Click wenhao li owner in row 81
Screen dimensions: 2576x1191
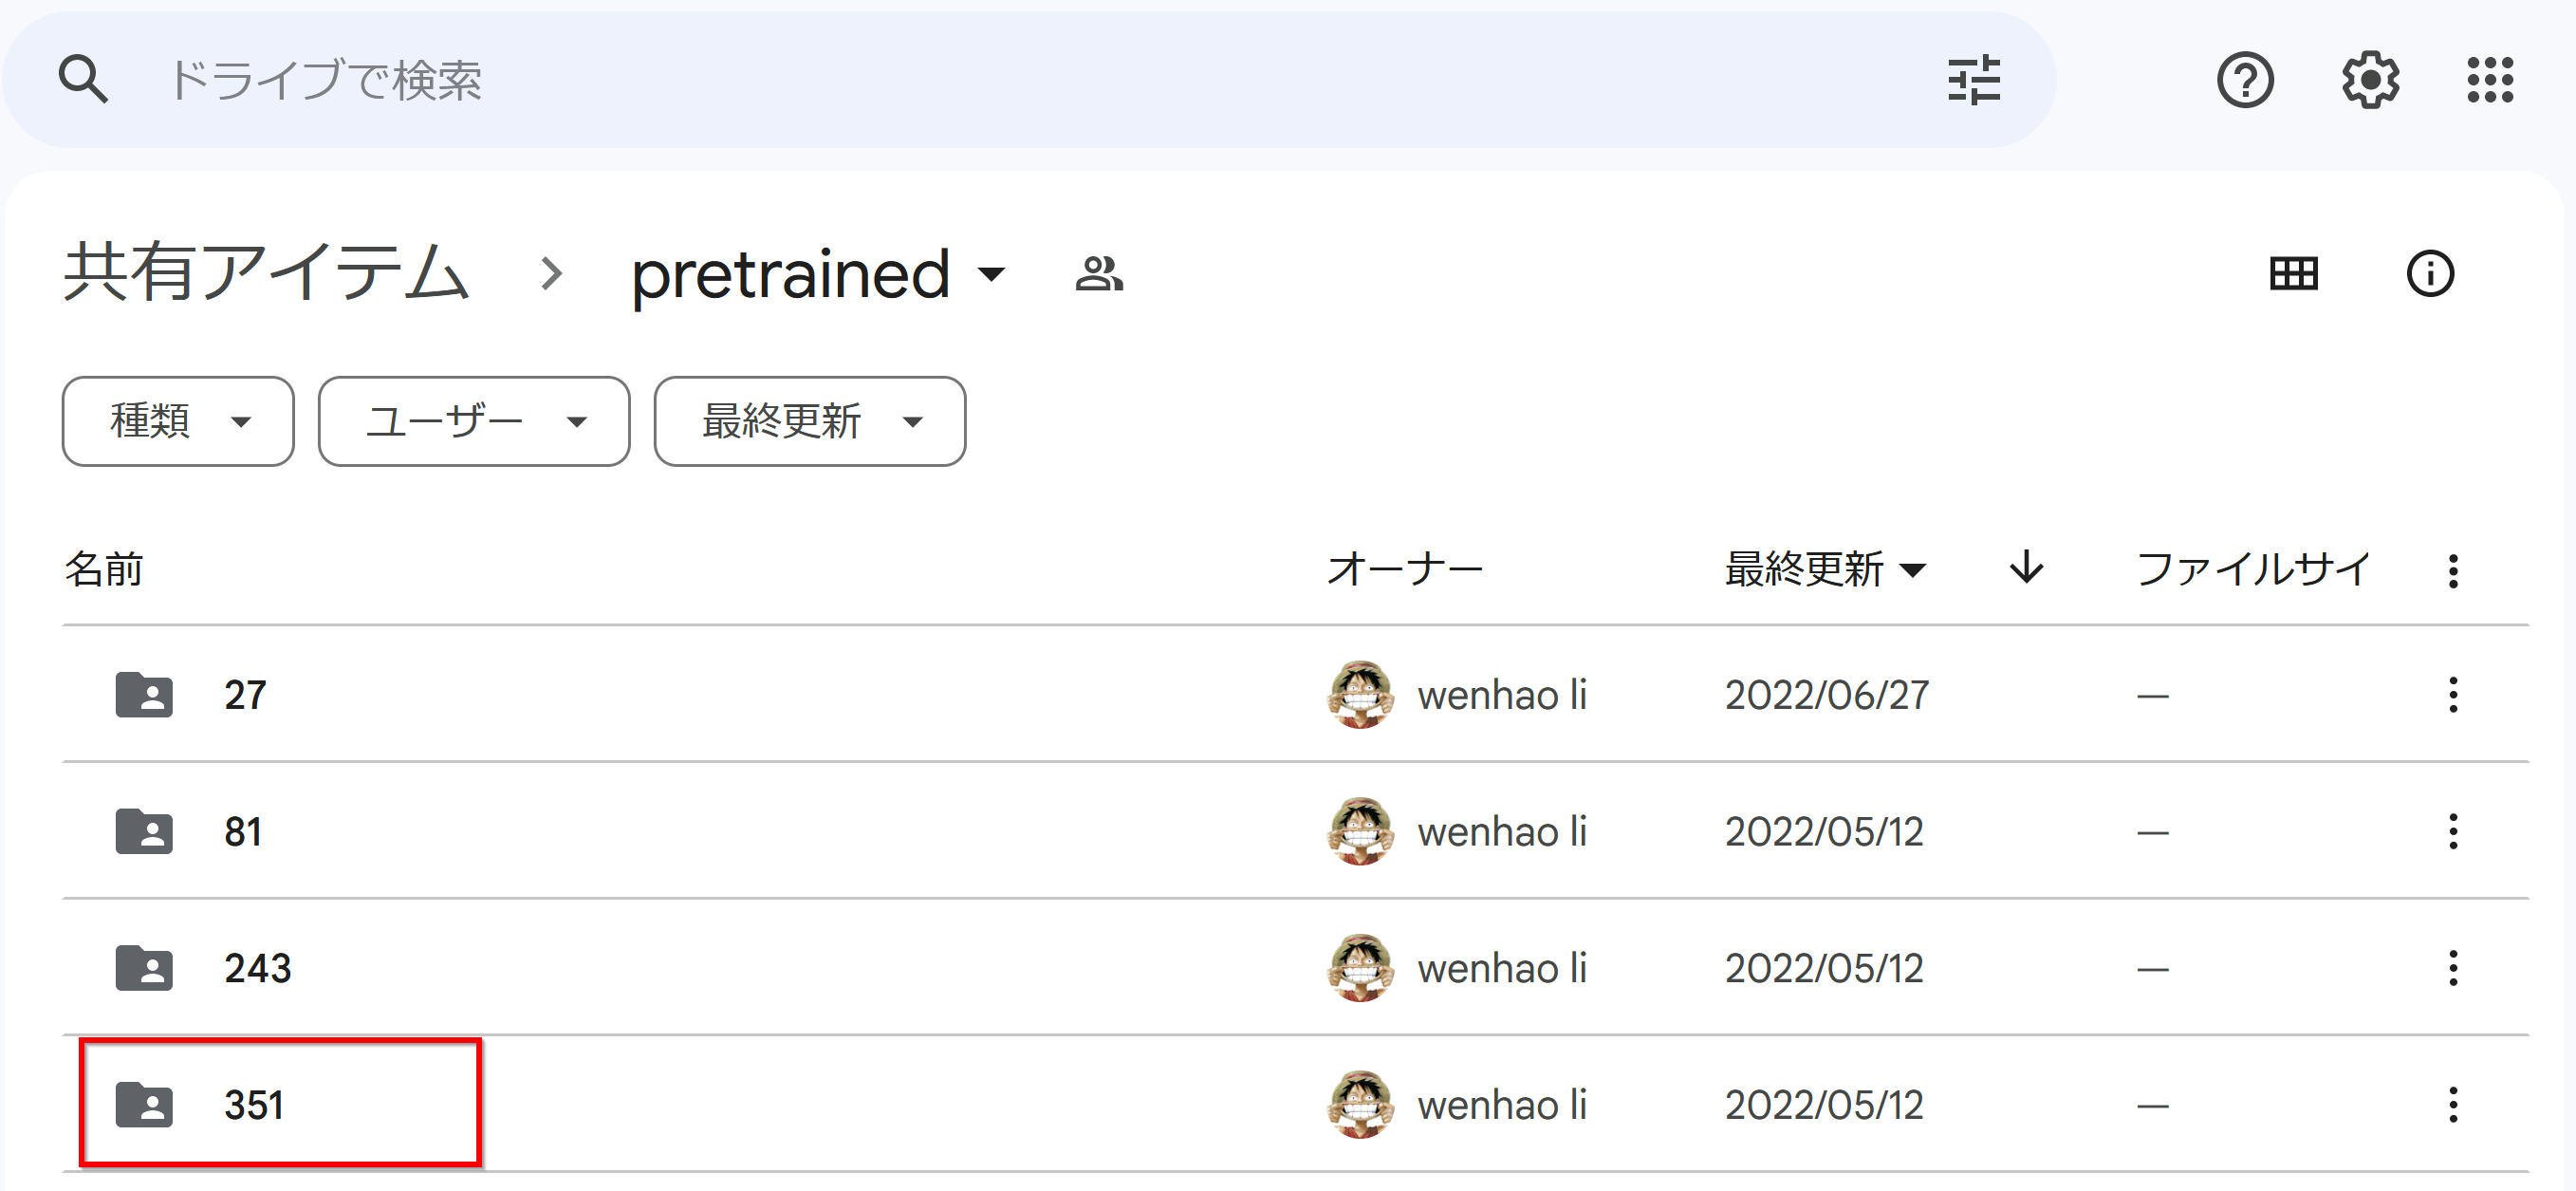(1502, 831)
